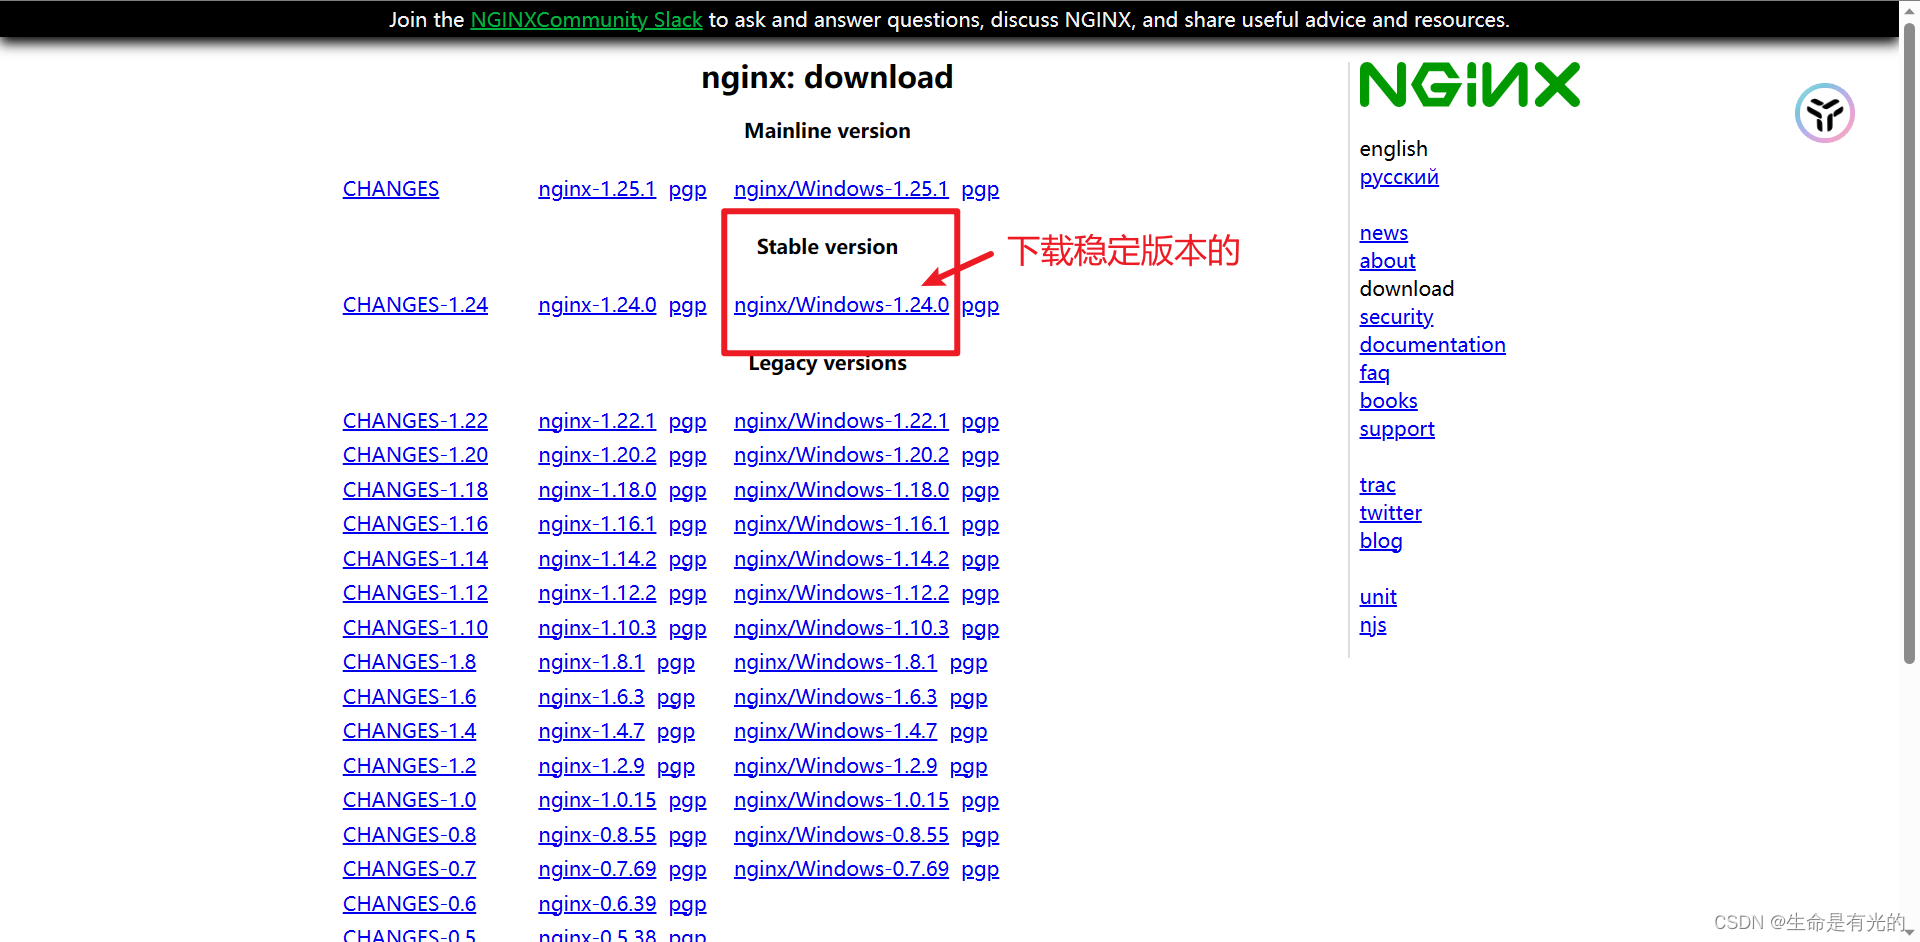
Task: Open CHANGES-1.18 link
Action: tap(415, 490)
